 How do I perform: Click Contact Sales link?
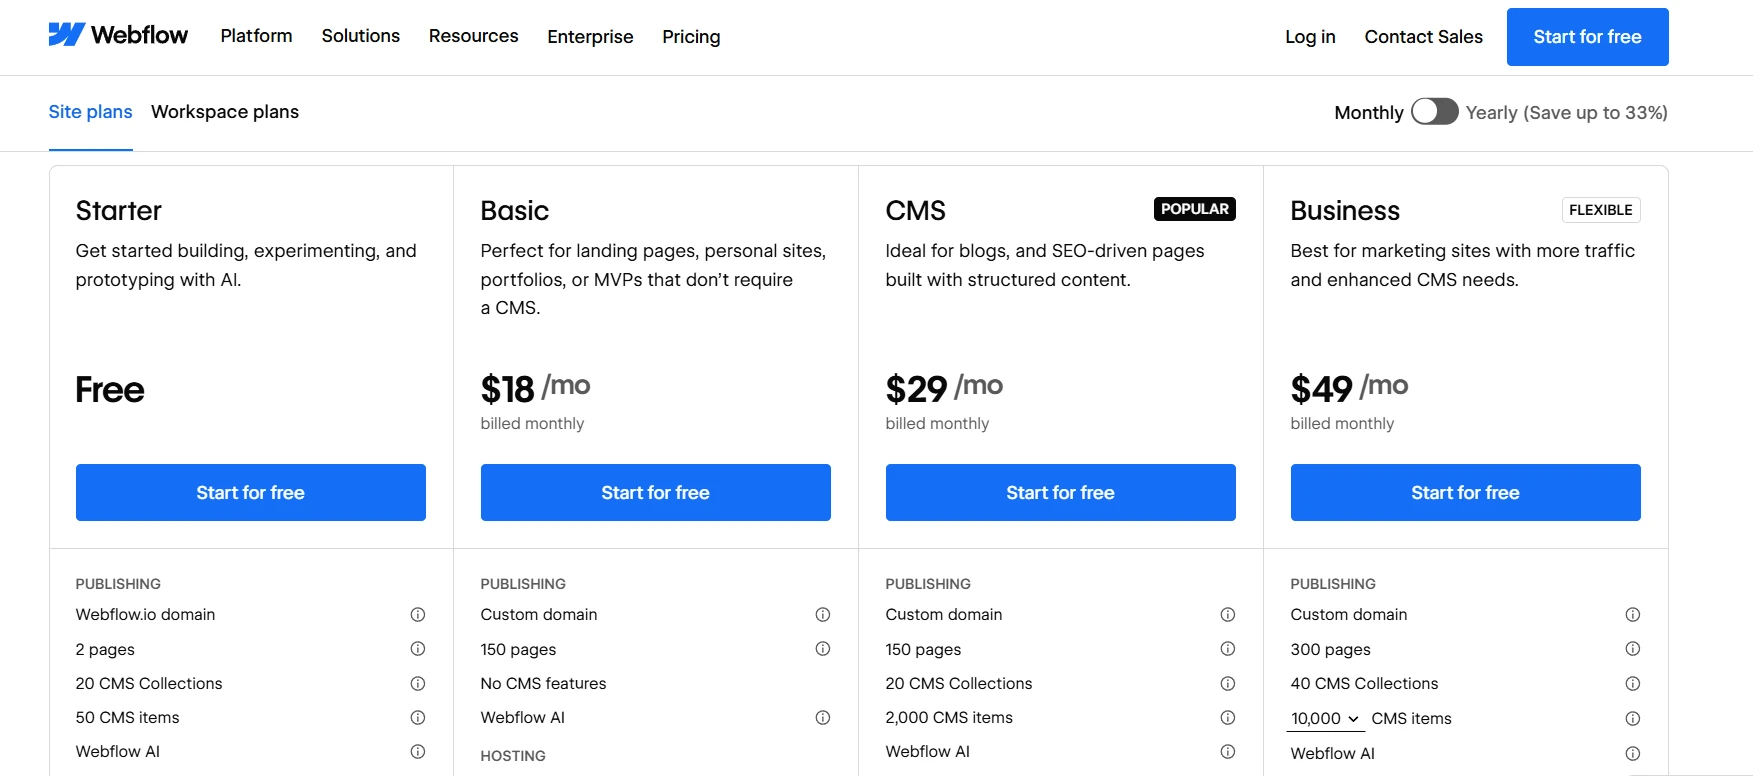[1423, 37]
